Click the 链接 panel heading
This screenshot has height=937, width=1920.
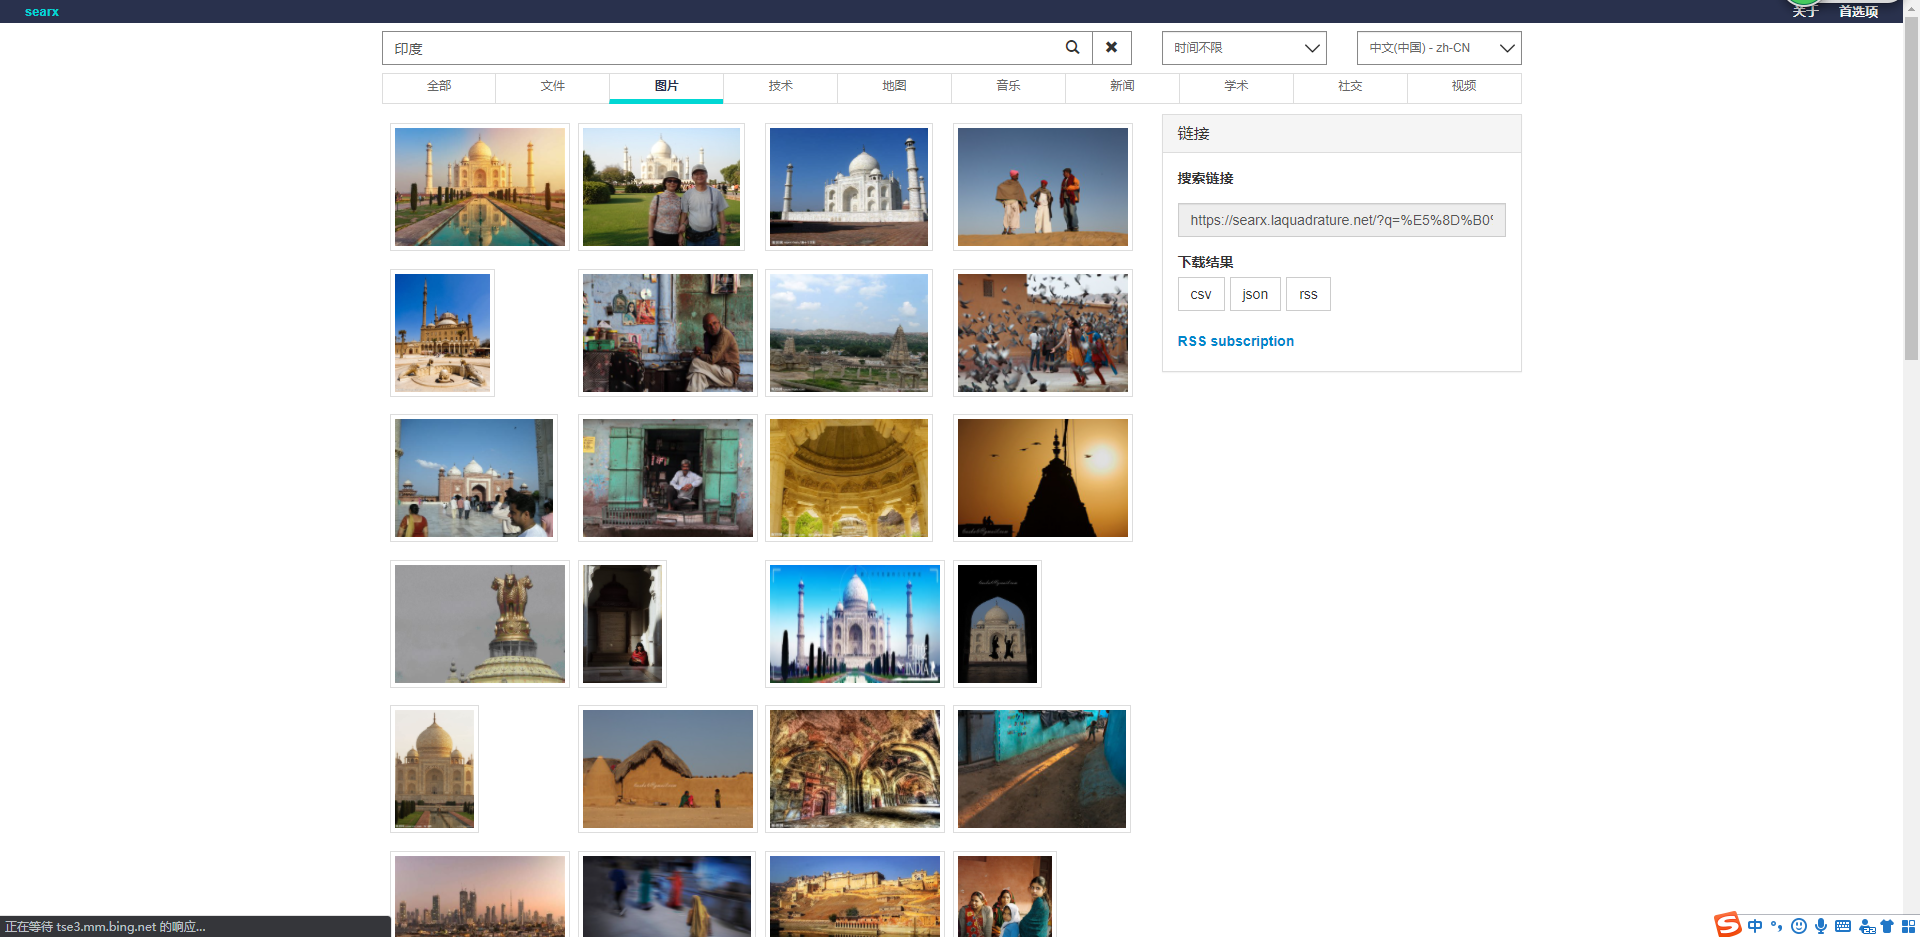click(x=1193, y=133)
